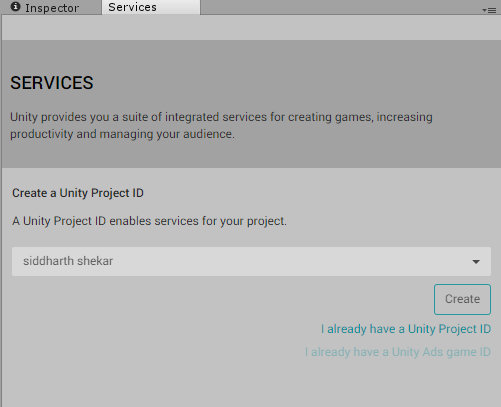Expand the organization dropdown arrow

click(x=476, y=262)
